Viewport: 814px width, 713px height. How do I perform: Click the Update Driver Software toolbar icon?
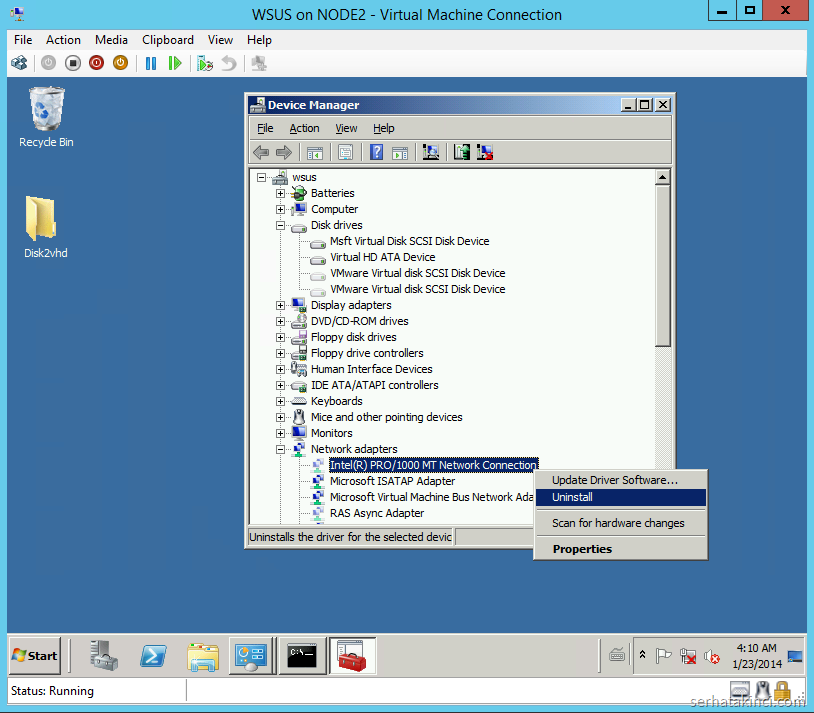462,153
